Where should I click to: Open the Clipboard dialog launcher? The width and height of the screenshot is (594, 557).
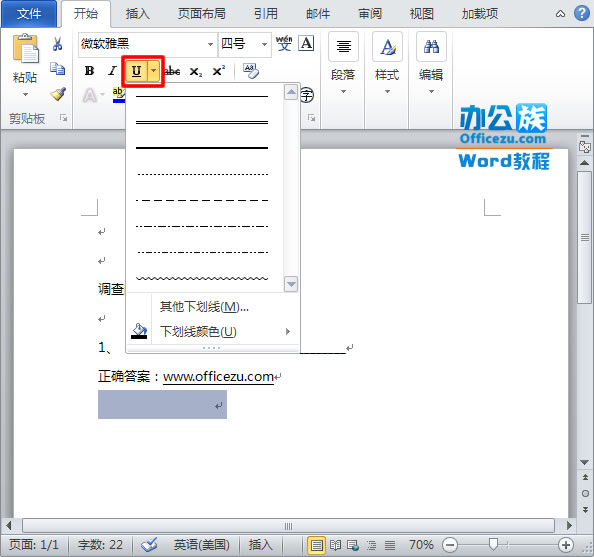coord(63,118)
